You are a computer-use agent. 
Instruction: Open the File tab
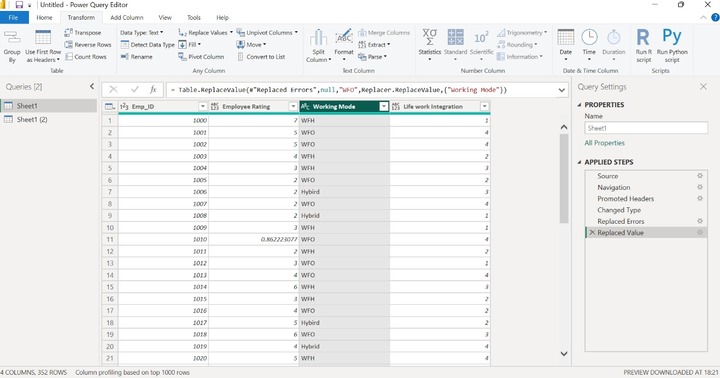(x=14, y=17)
